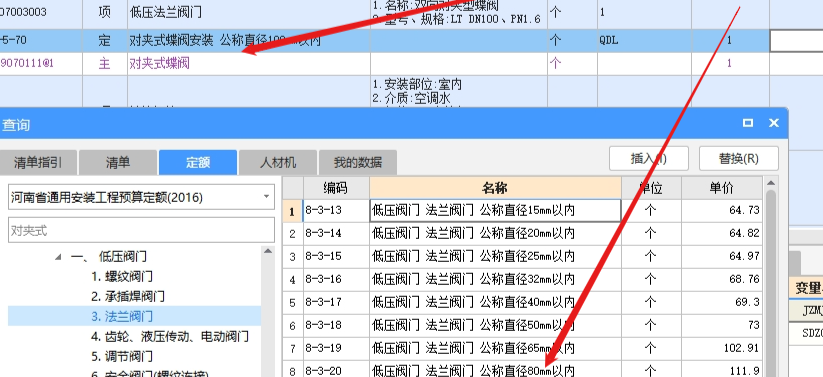Select row 8-3-16 code cell
823x377 pixels.
pyautogui.click(x=336, y=279)
